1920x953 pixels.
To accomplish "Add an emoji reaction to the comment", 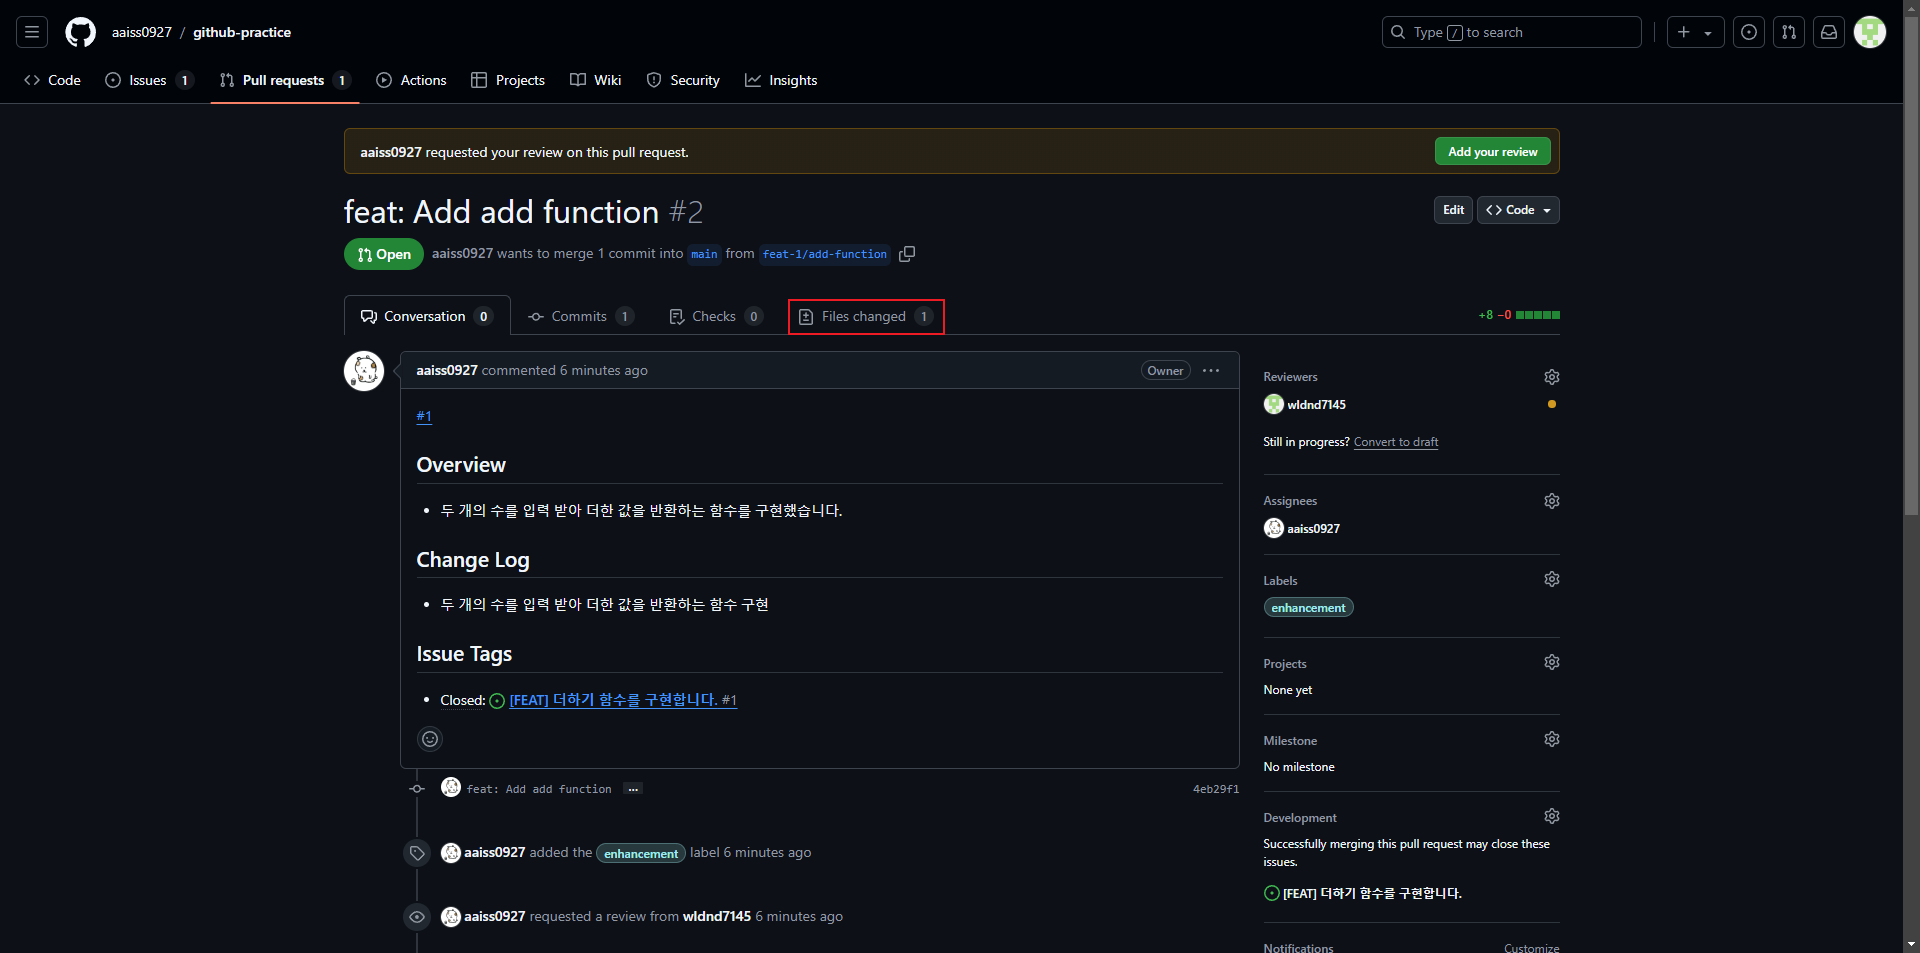I will (430, 739).
